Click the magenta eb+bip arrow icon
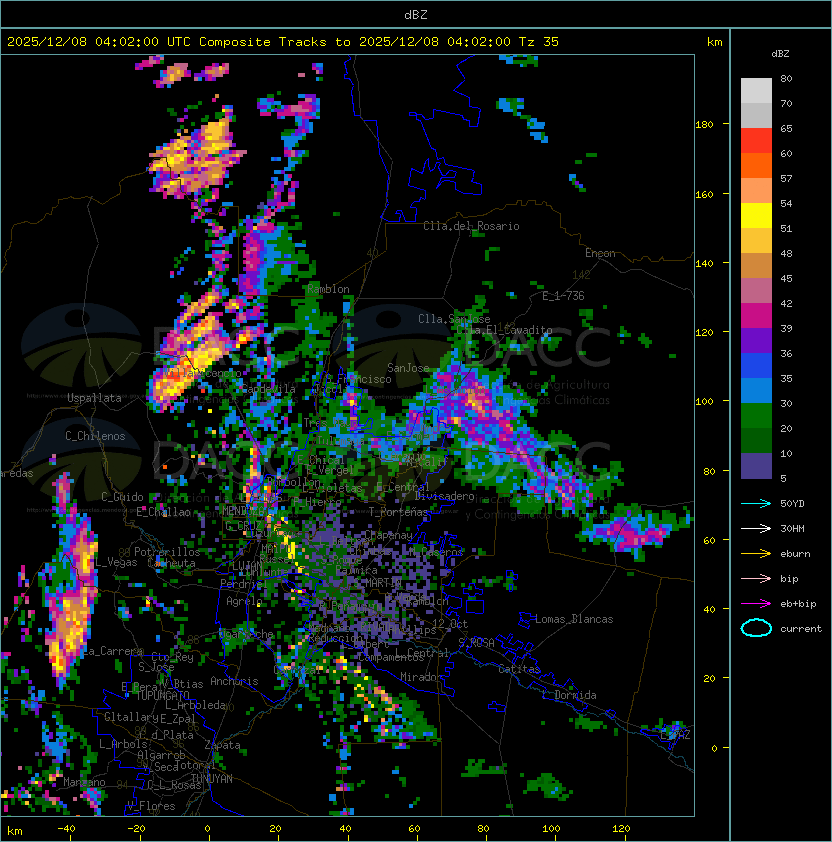Screen dimensions: 832x842 point(756,603)
